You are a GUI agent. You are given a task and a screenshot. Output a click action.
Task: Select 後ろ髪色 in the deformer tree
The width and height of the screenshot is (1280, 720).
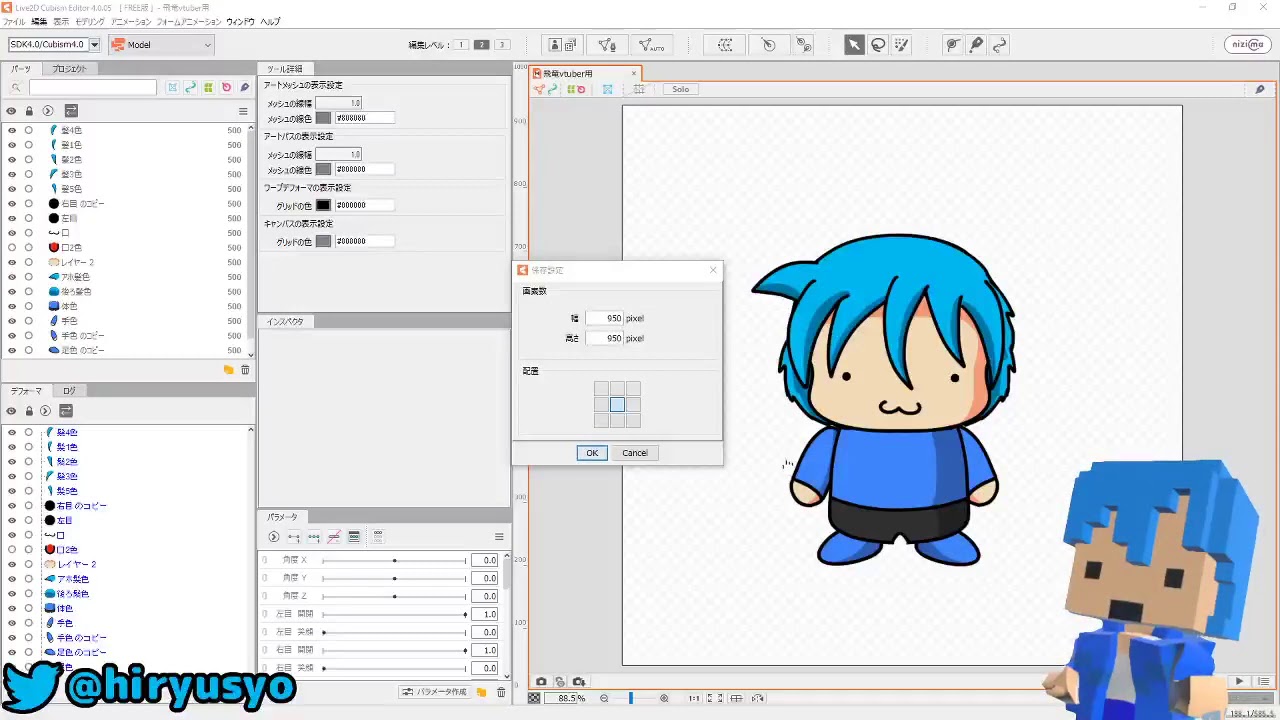pyautogui.click(x=72, y=594)
